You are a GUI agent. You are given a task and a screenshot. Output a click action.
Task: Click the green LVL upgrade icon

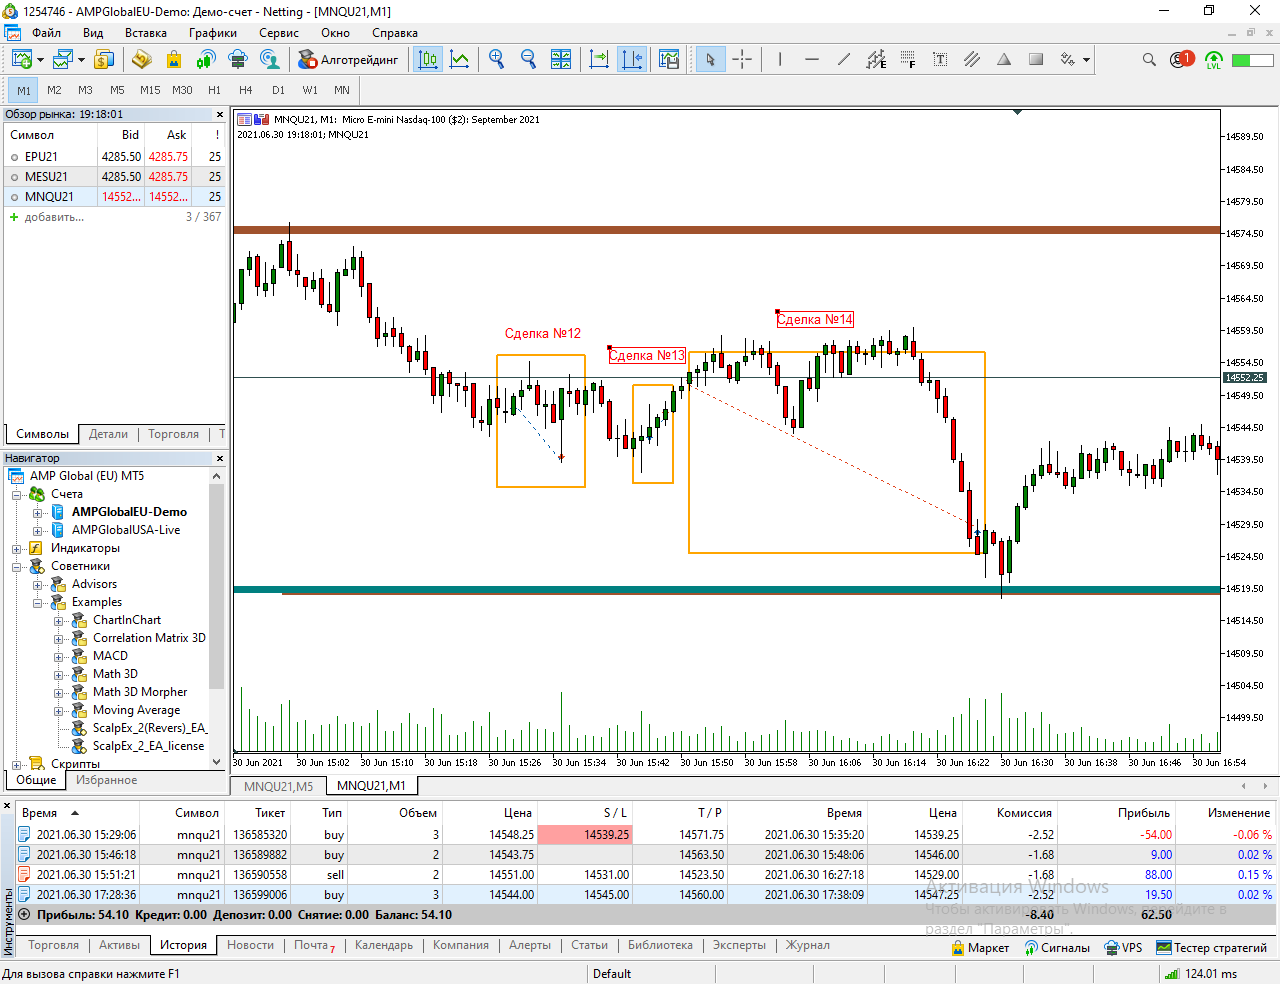[1214, 60]
